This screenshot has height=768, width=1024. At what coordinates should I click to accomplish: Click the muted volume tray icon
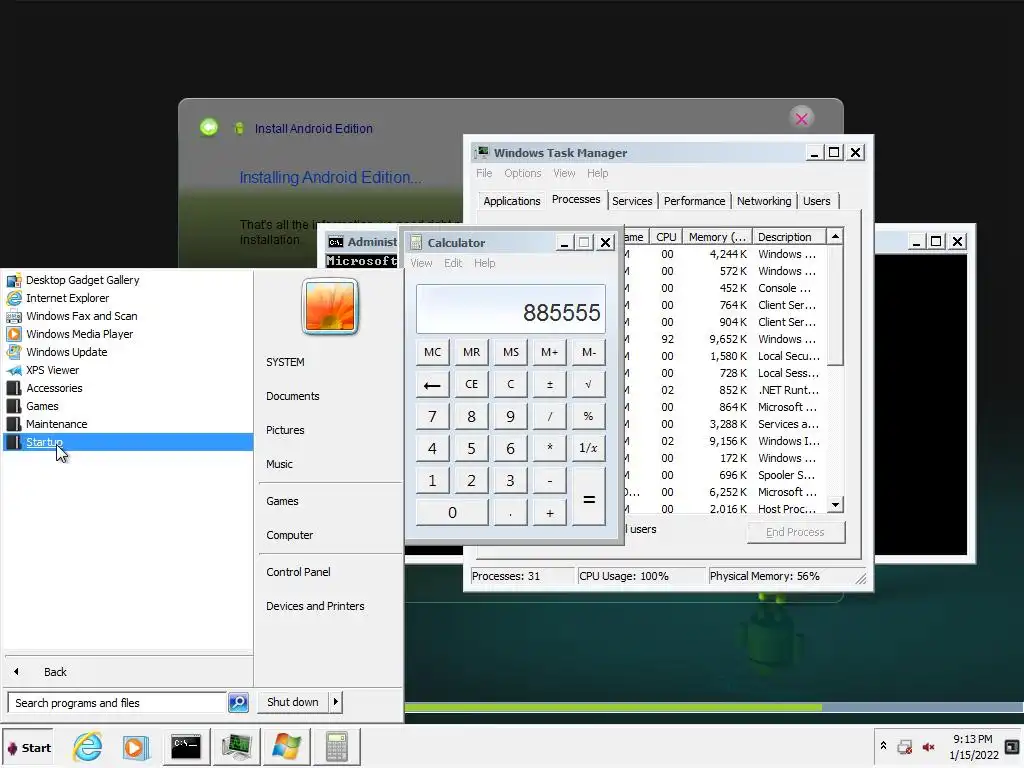(928, 747)
